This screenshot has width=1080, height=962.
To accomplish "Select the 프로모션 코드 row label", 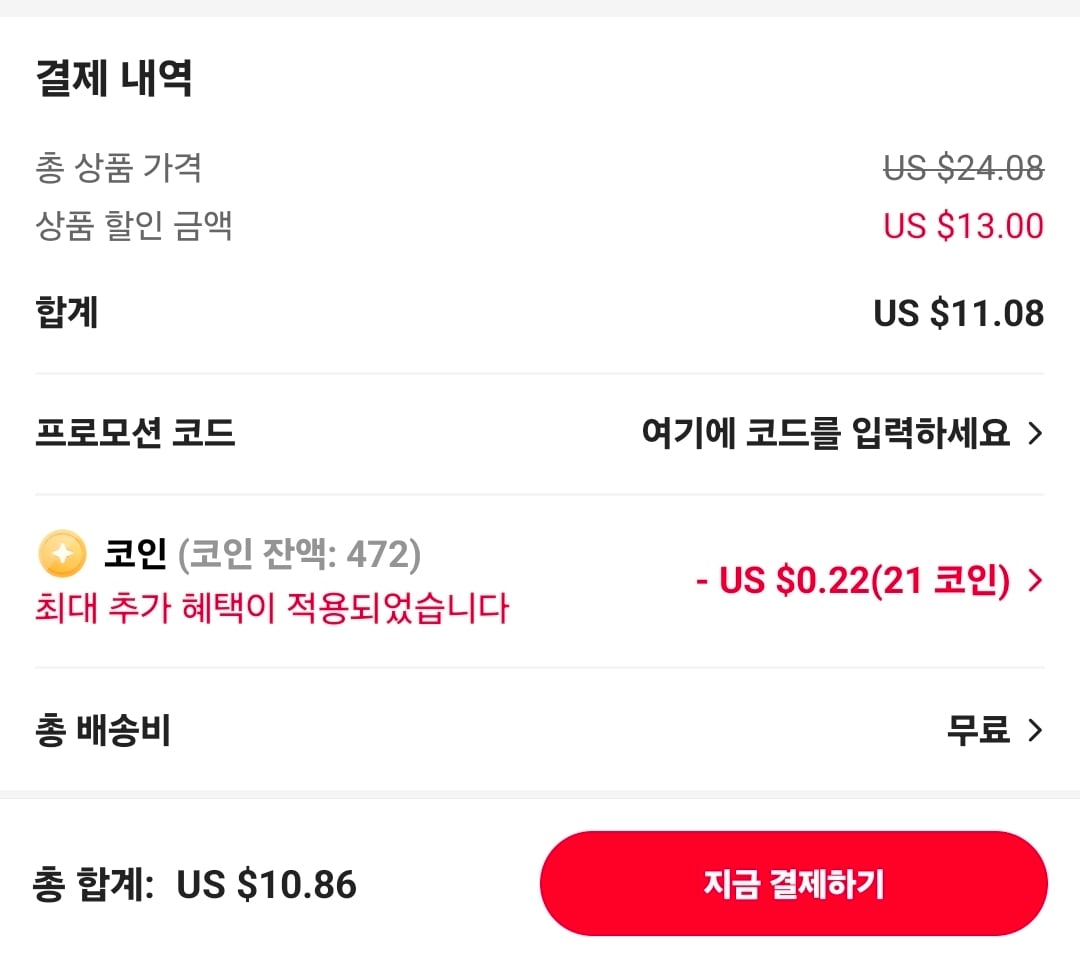I will point(135,434).
